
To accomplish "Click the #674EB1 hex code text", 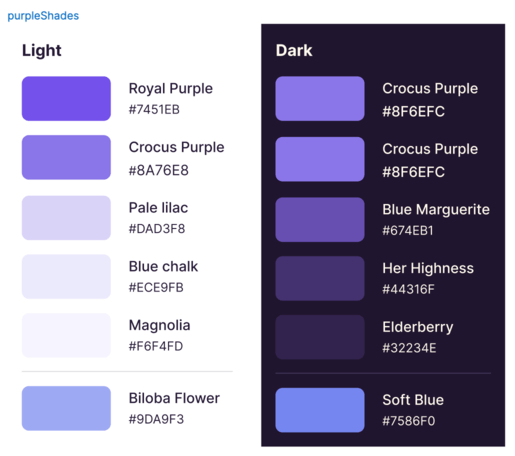I will 408,231.
